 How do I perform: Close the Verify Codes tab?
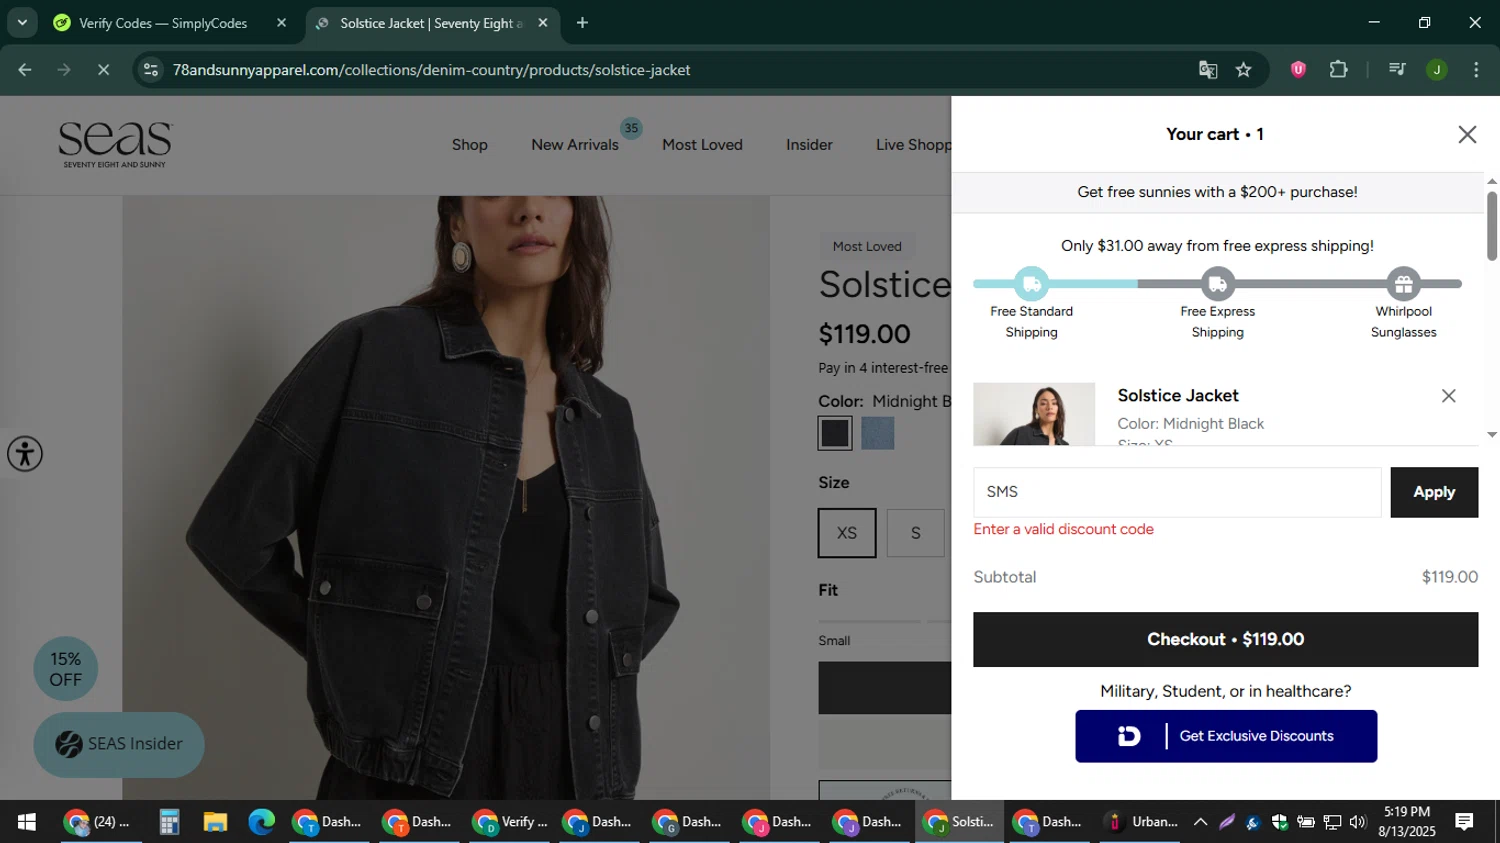click(281, 23)
